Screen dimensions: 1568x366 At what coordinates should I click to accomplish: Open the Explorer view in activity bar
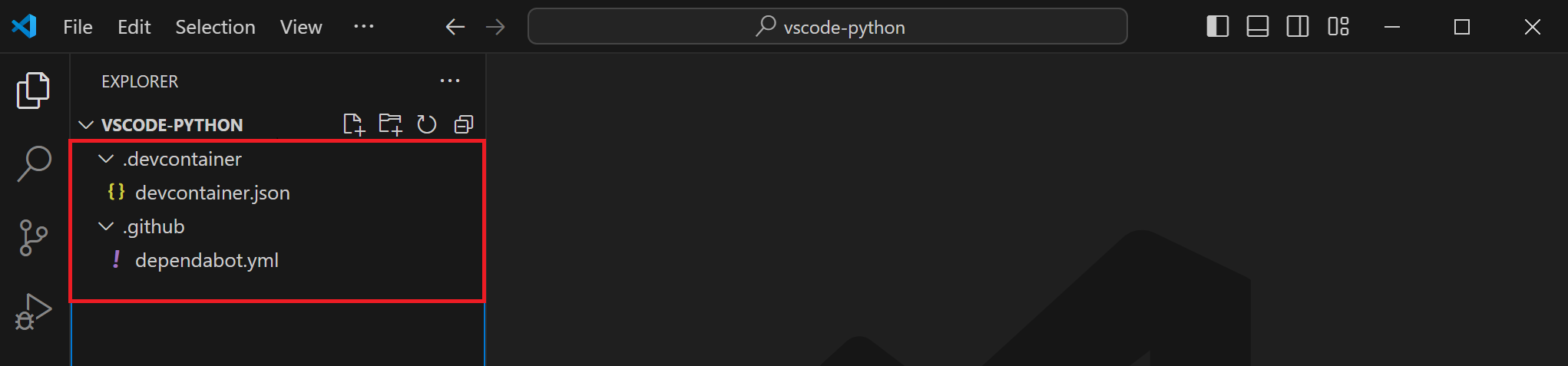coord(34,91)
